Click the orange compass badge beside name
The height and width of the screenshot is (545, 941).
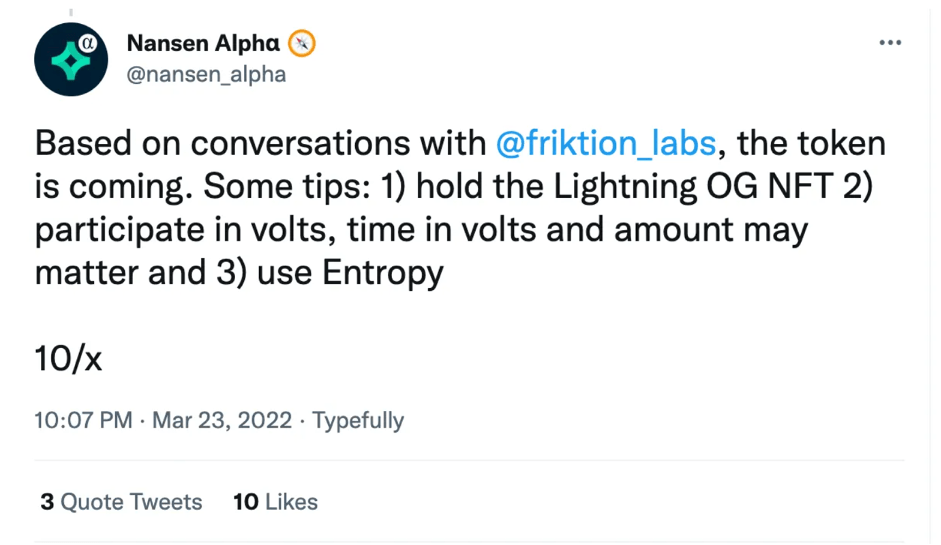coord(302,44)
